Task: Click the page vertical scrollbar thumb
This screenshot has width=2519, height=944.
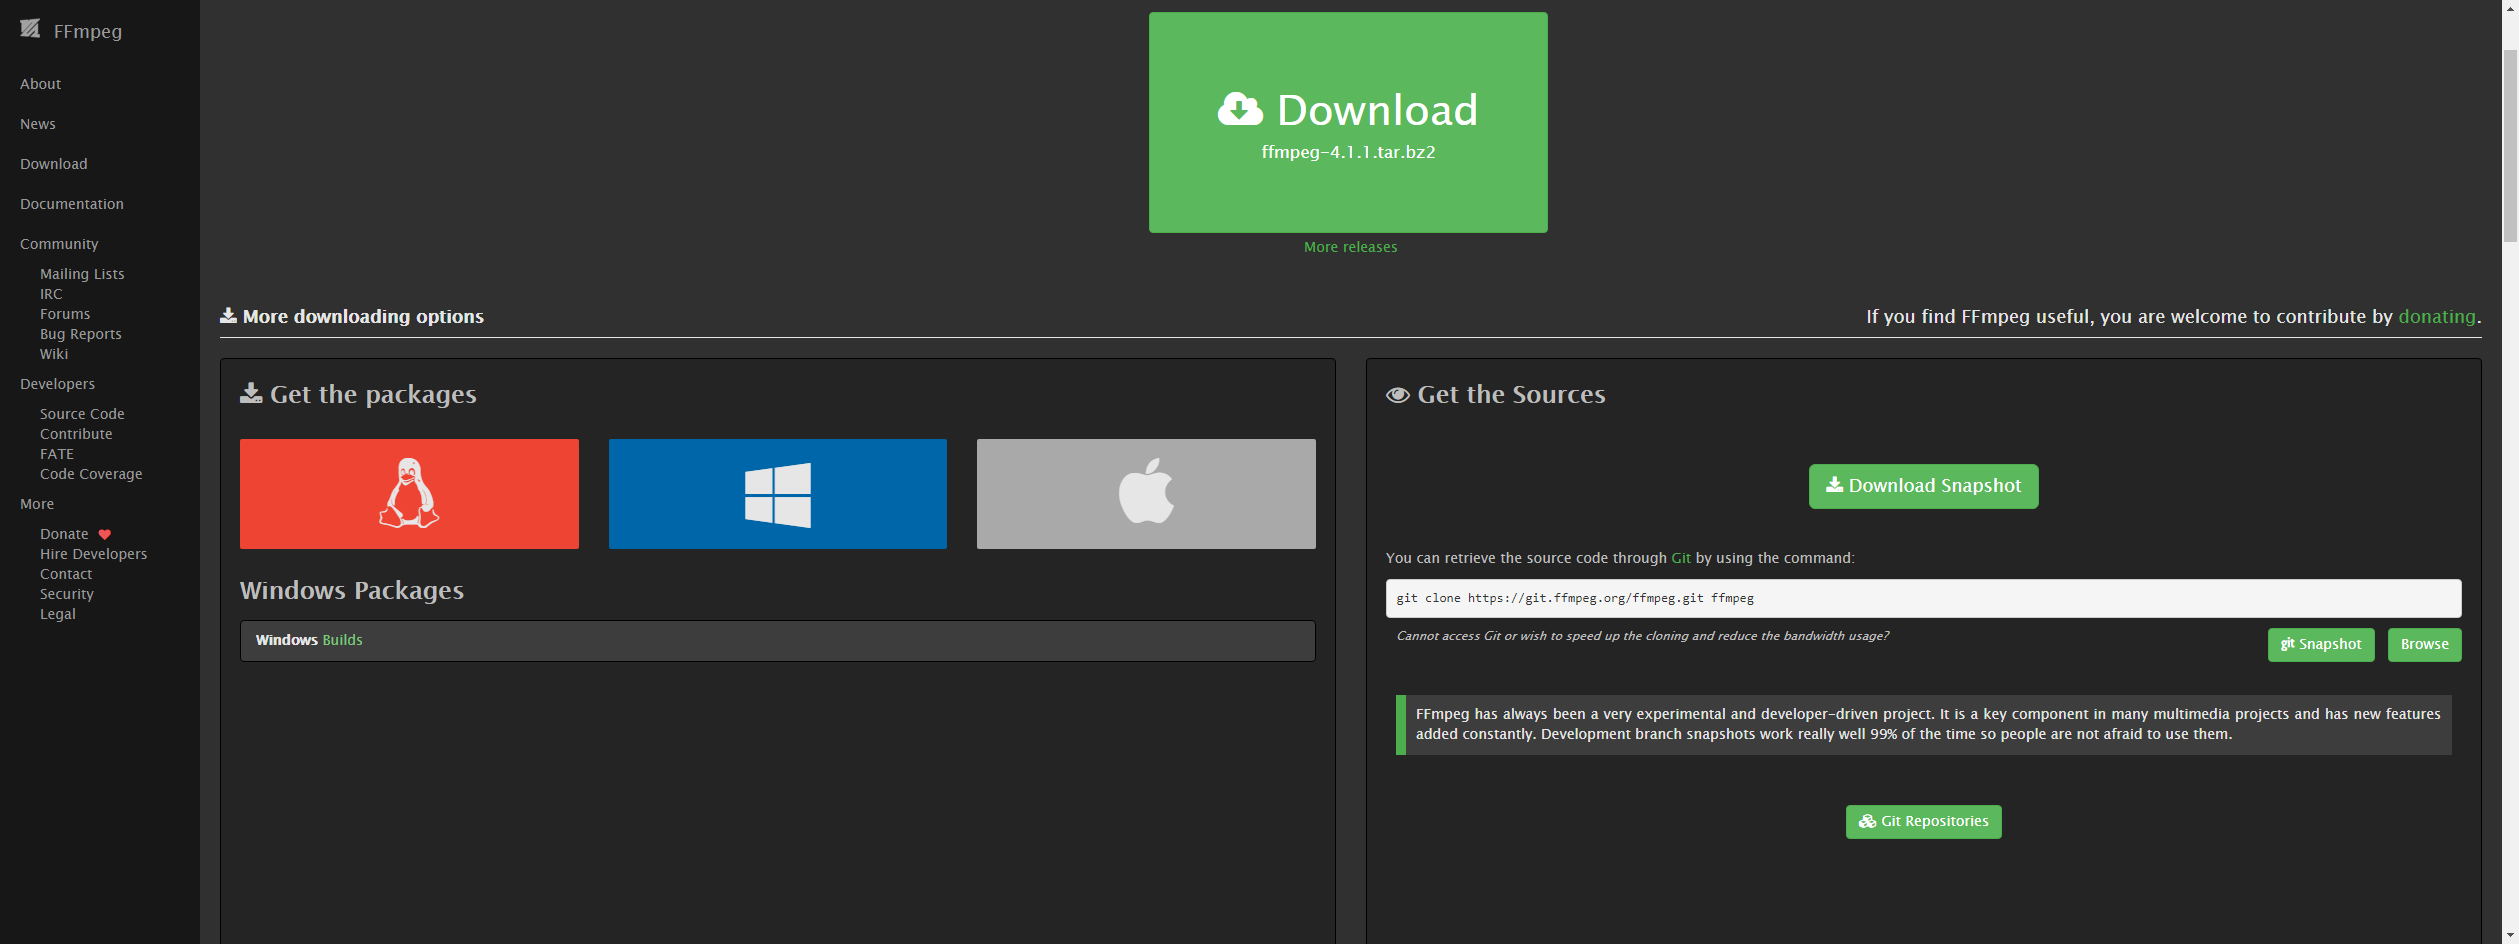Action: (2510, 145)
